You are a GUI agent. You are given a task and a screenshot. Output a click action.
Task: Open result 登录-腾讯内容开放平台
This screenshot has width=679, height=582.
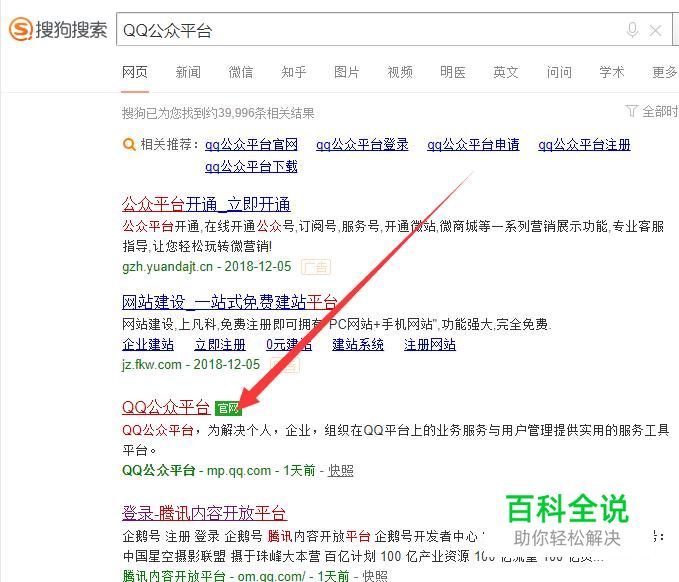click(x=204, y=513)
